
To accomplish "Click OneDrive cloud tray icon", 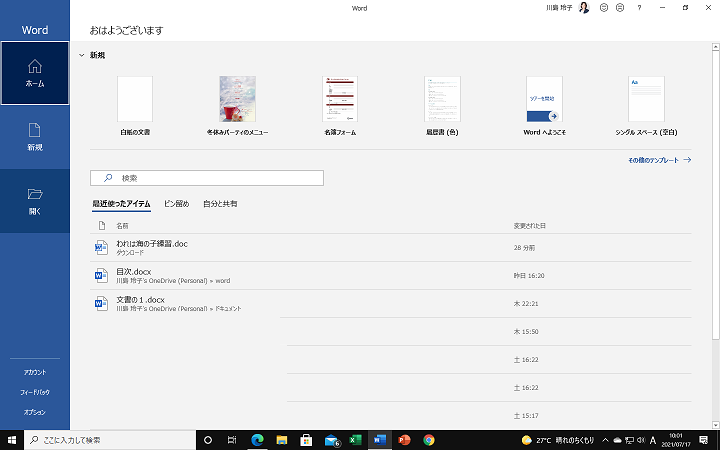I will tap(618, 440).
